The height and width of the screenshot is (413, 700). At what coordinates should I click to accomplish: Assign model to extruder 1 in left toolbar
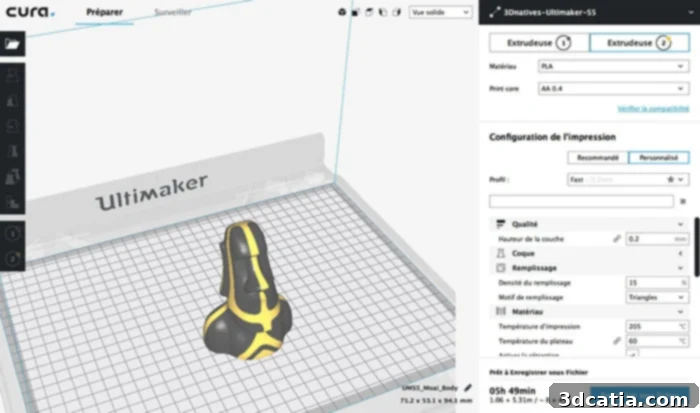click(x=12, y=233)
